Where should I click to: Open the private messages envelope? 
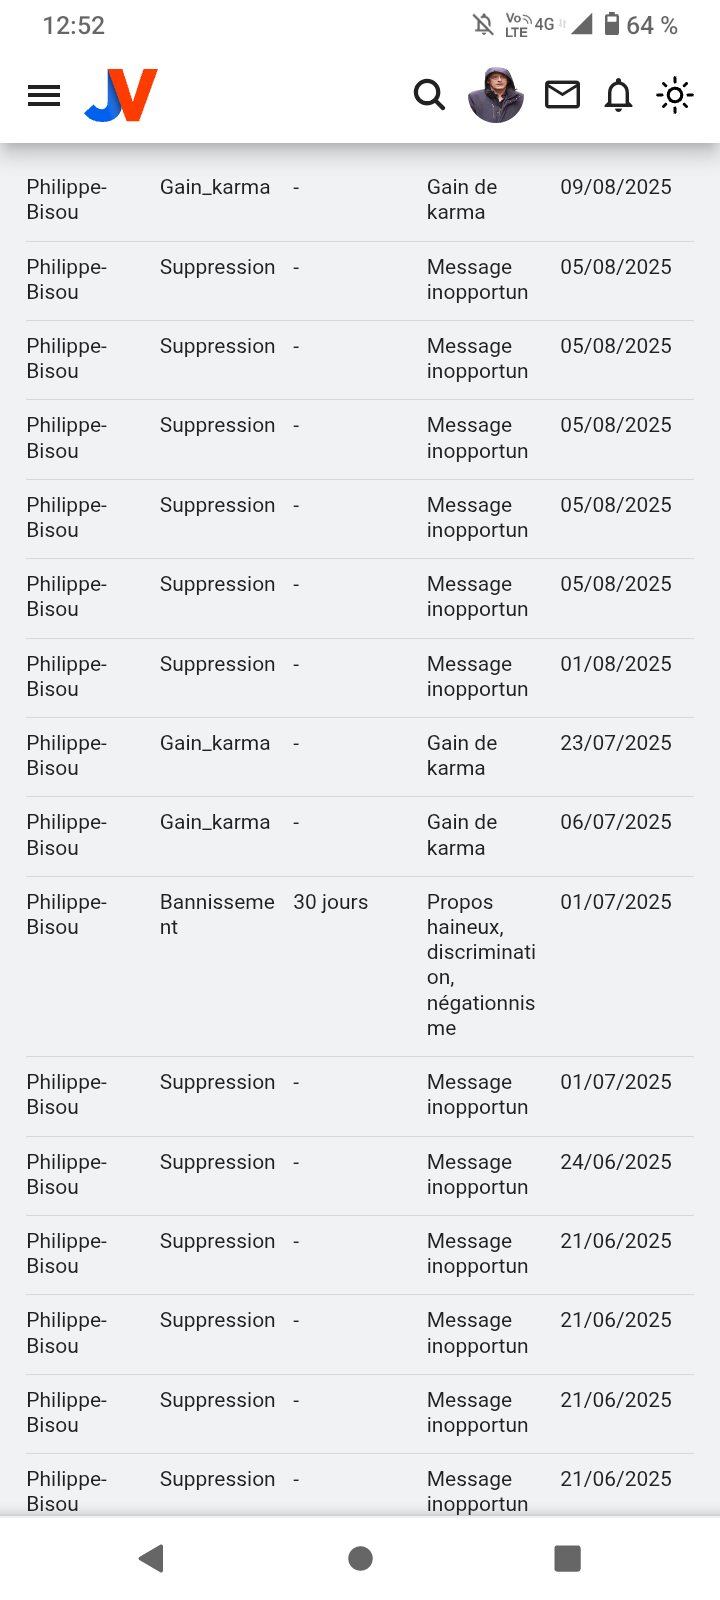(562, 95)
